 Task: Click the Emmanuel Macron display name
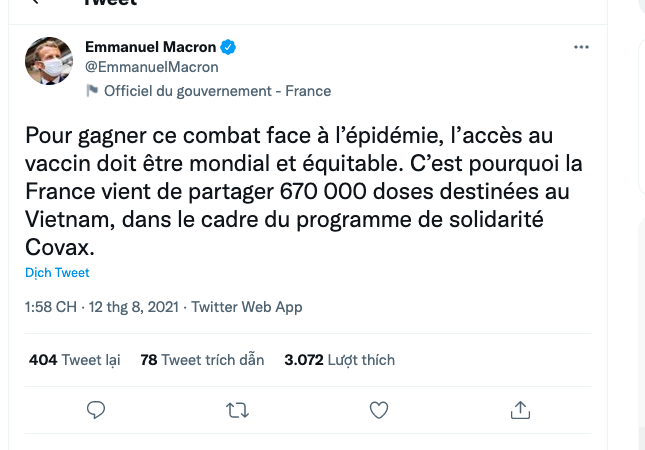[x=150, y=47]
